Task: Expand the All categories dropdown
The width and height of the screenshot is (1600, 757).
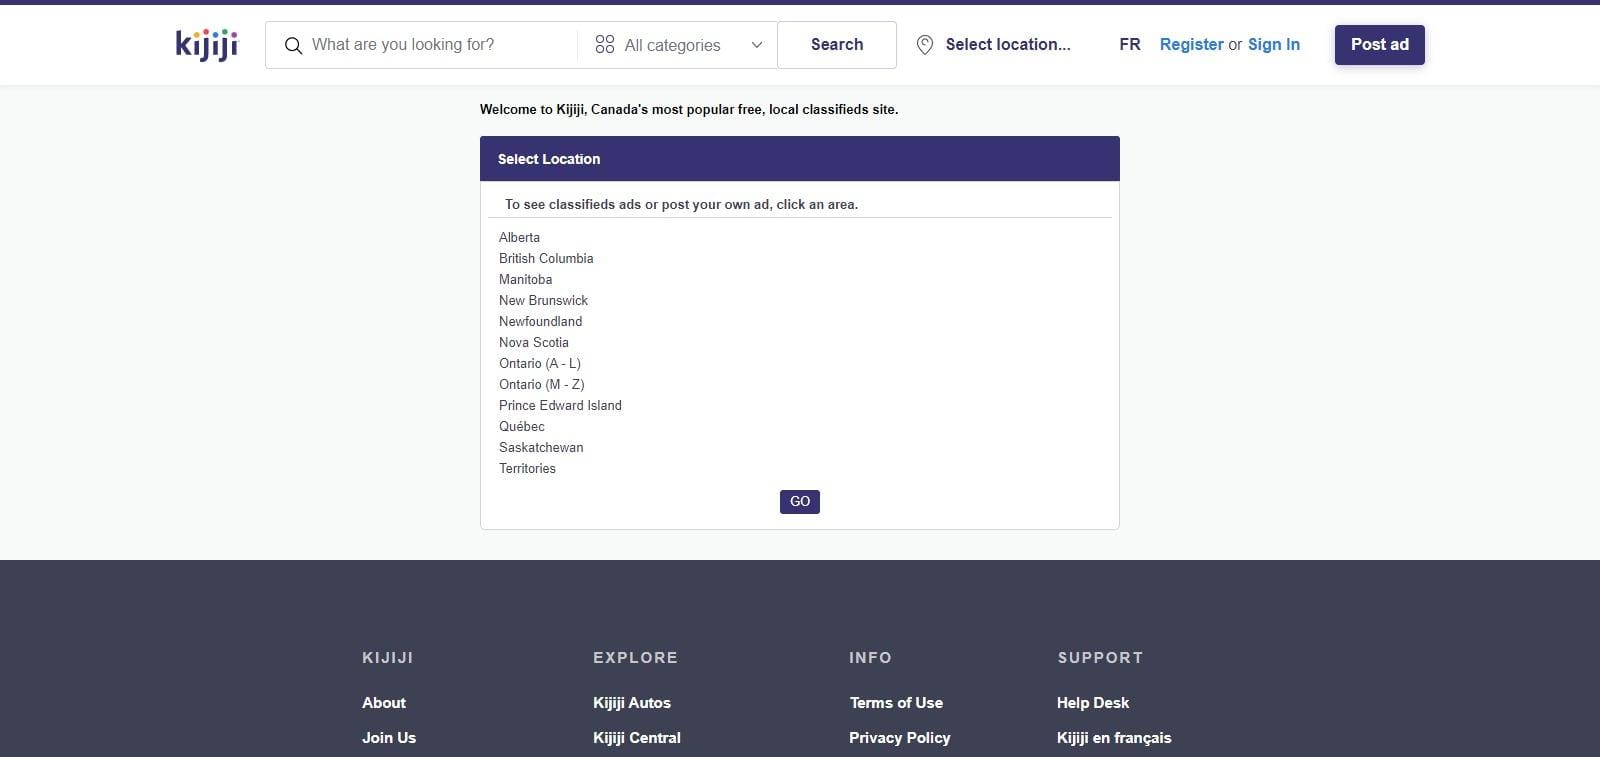Action: tap(677, 45)
